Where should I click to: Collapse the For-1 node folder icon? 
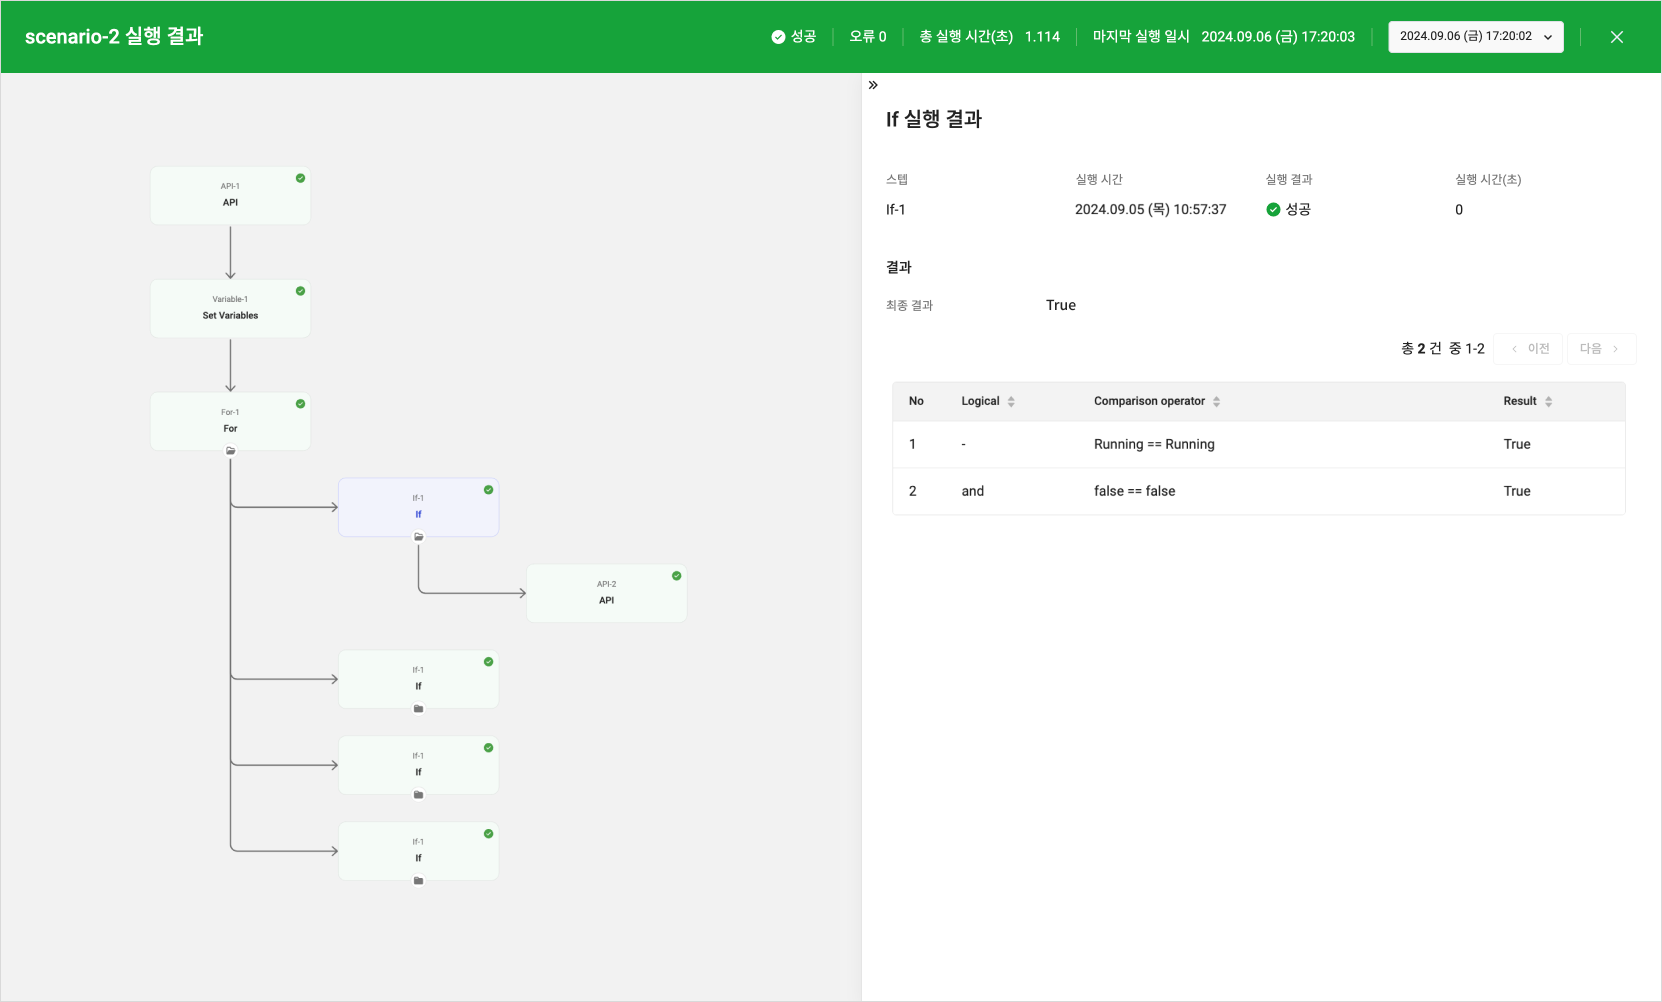pos(231,451)
